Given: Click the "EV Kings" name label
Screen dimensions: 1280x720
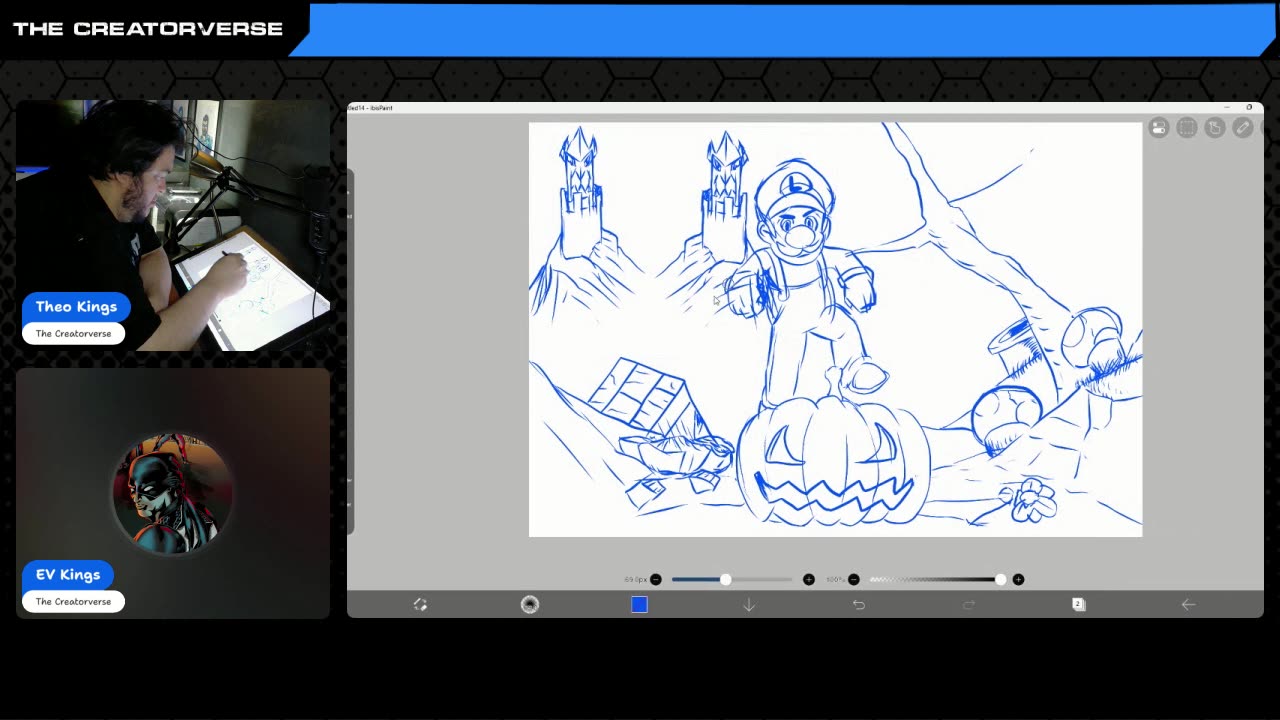Looking at the screenshot, I should point(68,575).
